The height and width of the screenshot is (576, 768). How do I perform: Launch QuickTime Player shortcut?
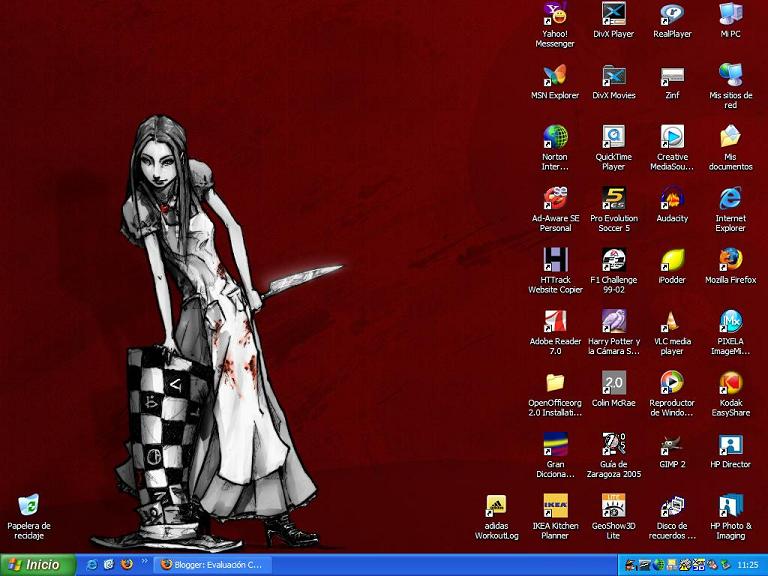(x=614, y=137)
